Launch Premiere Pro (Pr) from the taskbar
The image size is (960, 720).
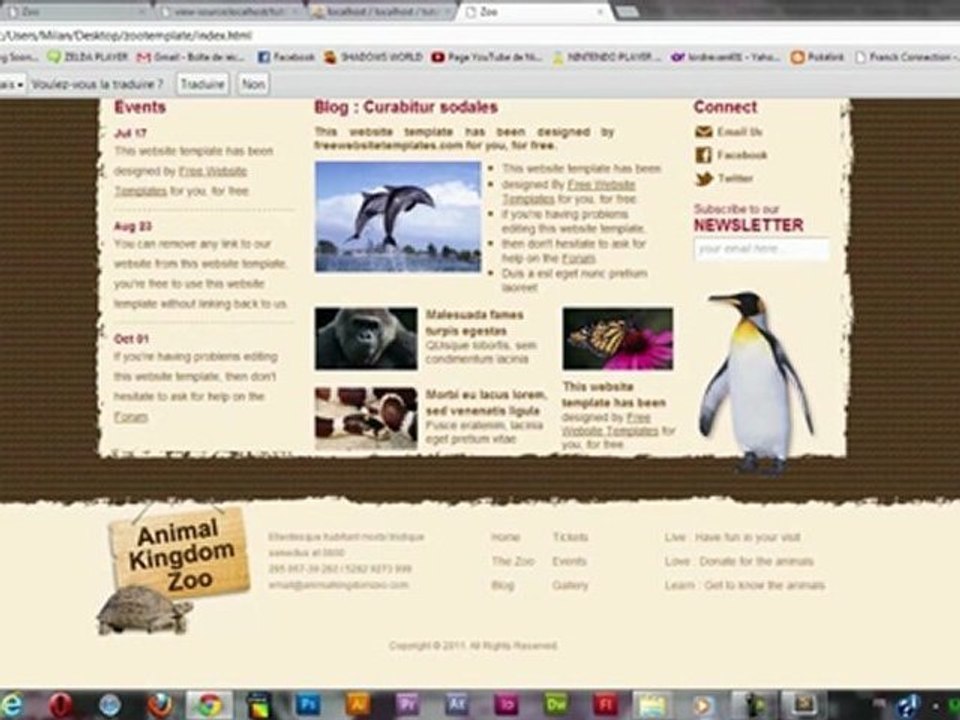407,705
